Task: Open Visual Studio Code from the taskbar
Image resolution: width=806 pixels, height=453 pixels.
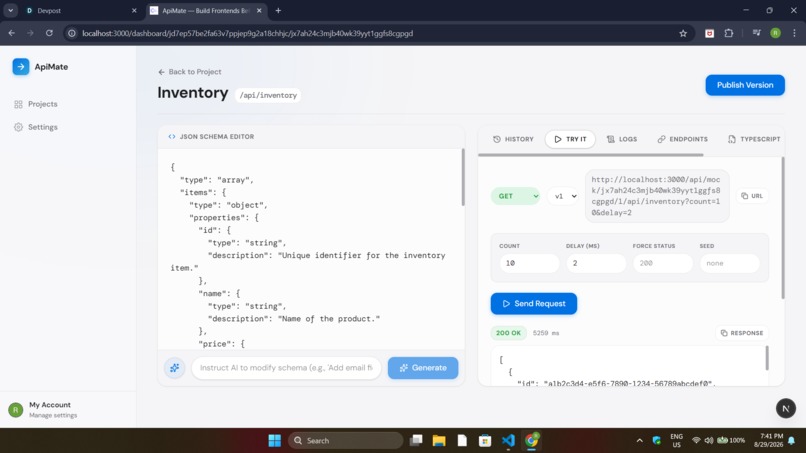Action: click(508, 441)
